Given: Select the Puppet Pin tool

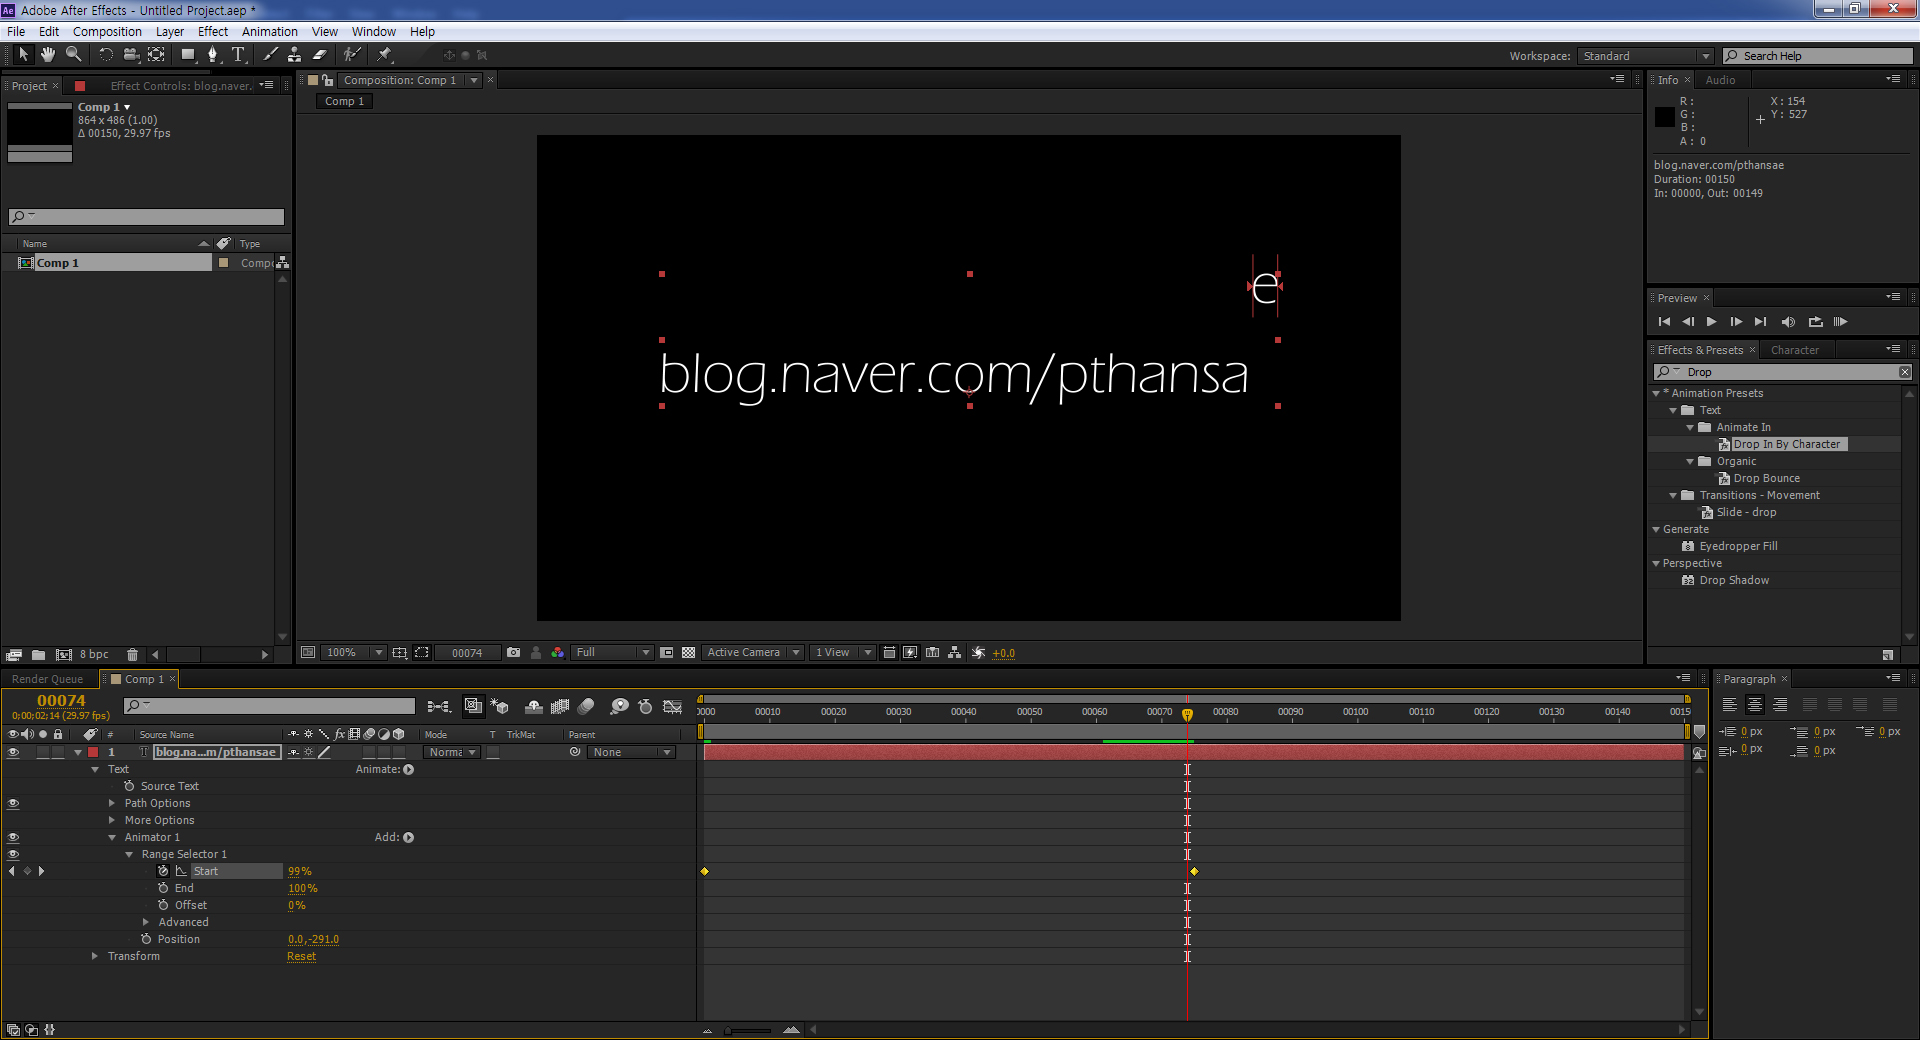Looking at the screenshot, I should (385, 55).
